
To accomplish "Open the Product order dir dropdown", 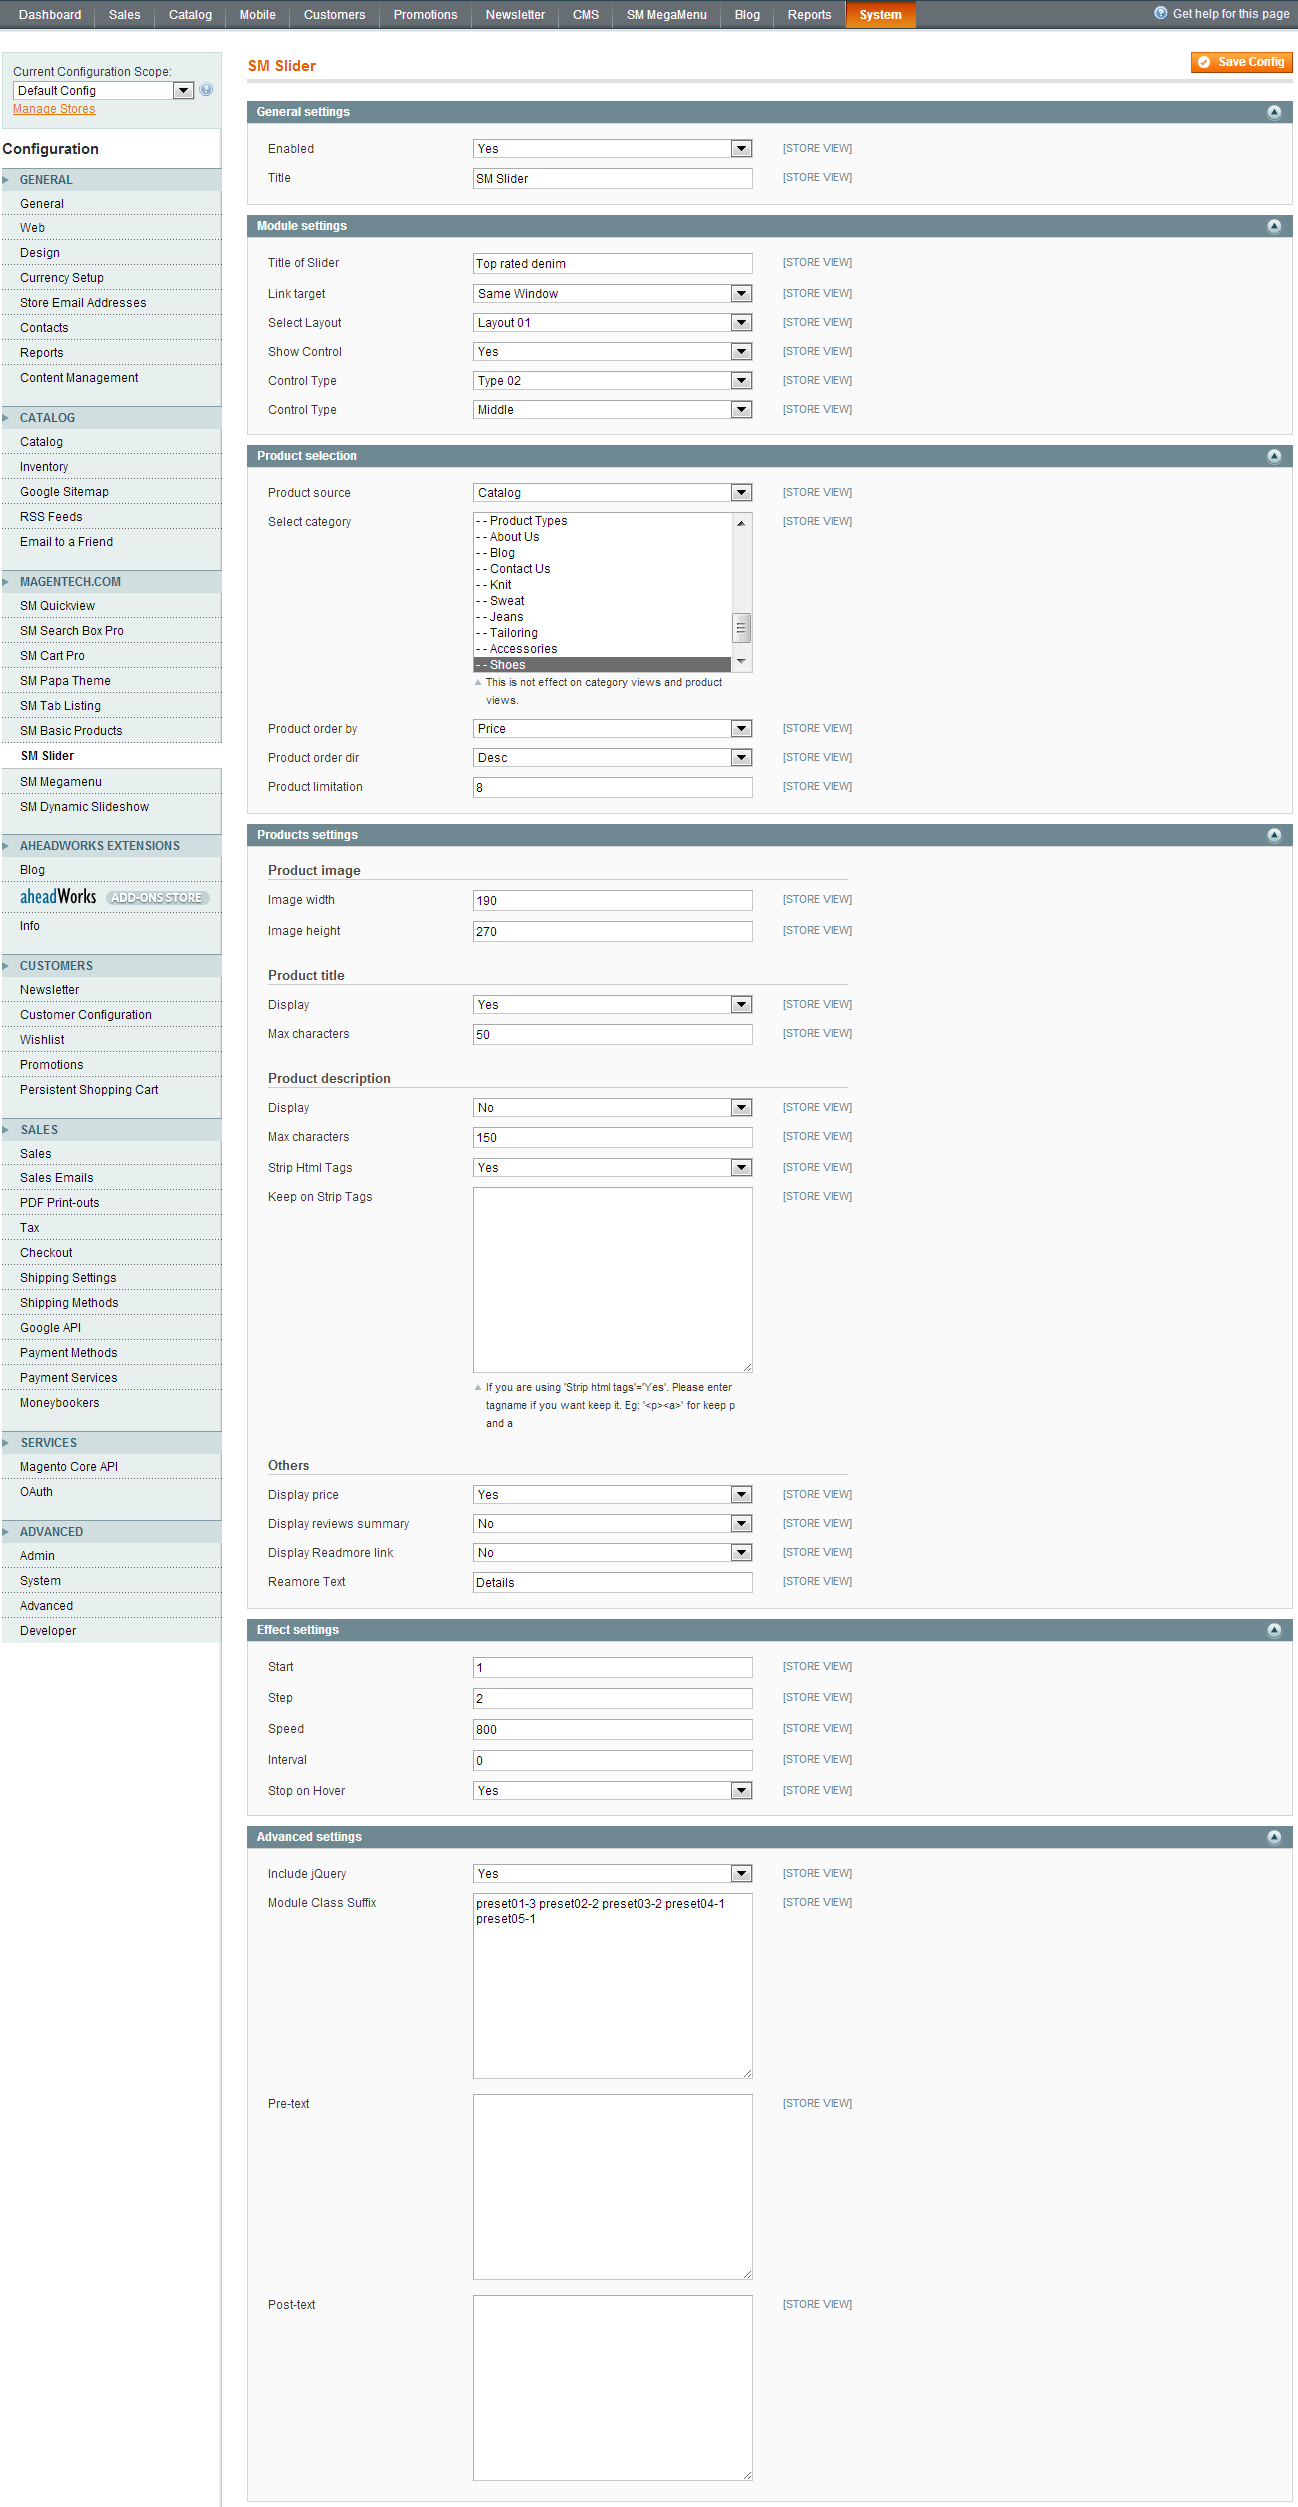I will (612, 758).
